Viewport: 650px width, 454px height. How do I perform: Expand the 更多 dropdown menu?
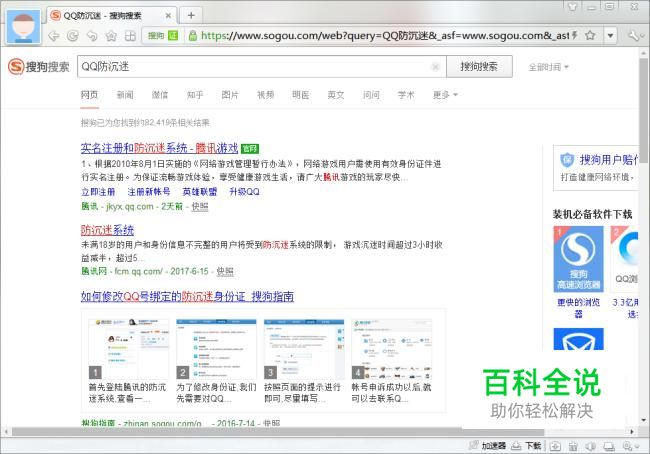[445, 95]
